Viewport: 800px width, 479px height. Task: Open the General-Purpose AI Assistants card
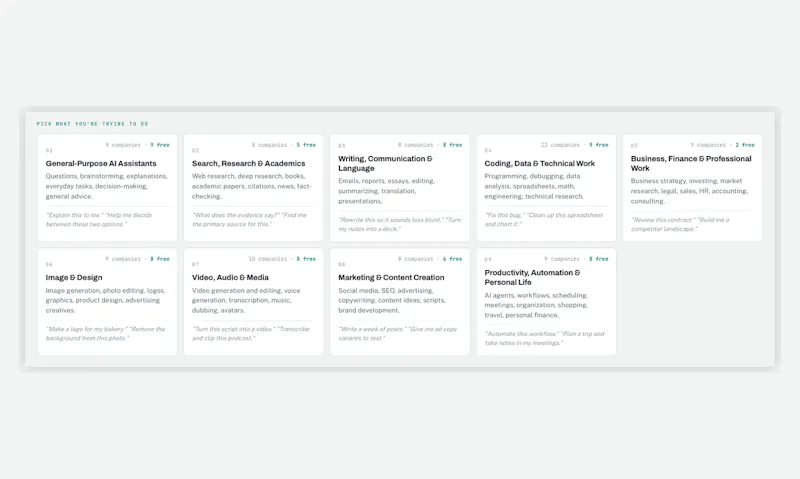[x=107, y=188]
